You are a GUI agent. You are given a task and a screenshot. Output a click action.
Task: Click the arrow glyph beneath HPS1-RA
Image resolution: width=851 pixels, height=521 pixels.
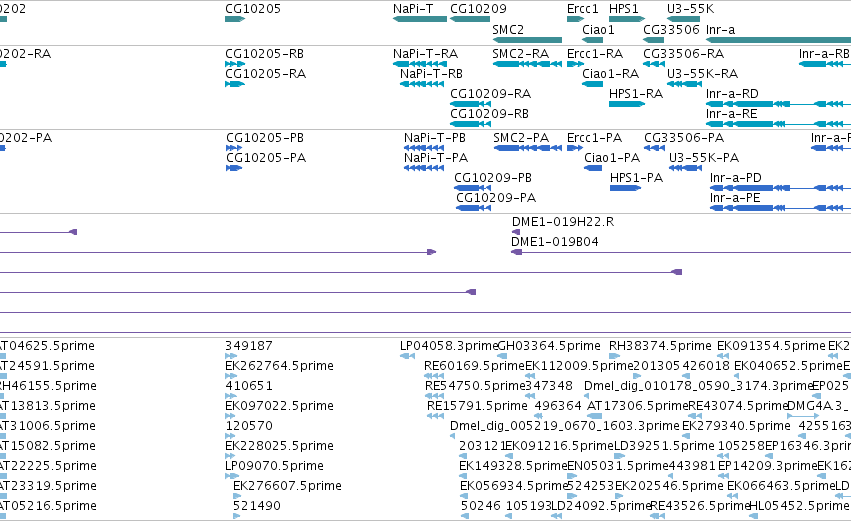point(627,104)
